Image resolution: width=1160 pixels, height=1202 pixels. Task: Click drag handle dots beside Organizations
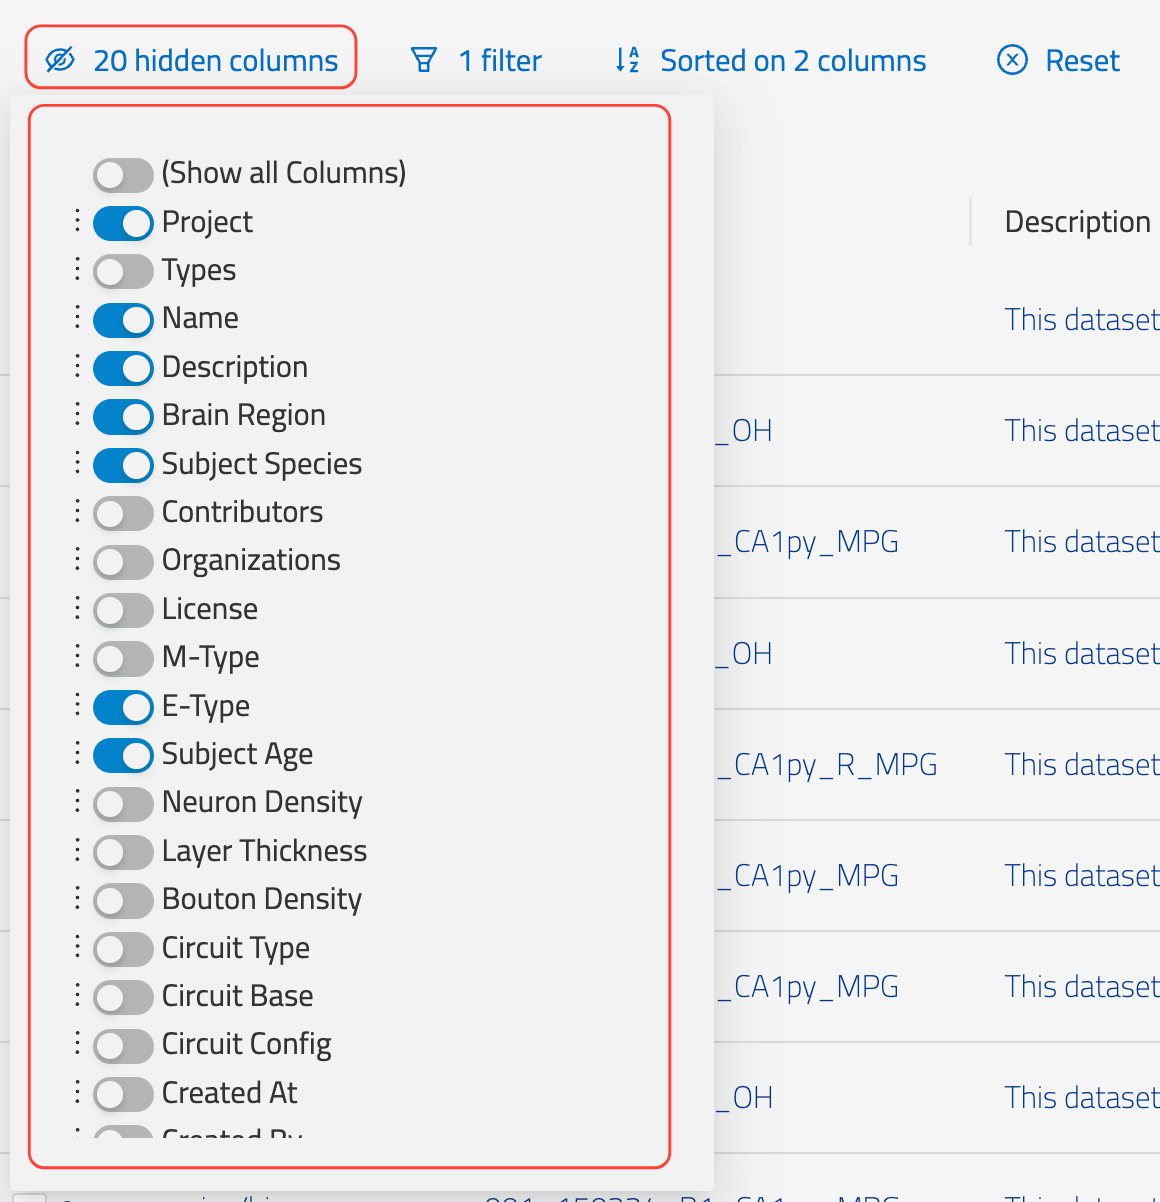point(77,559)
